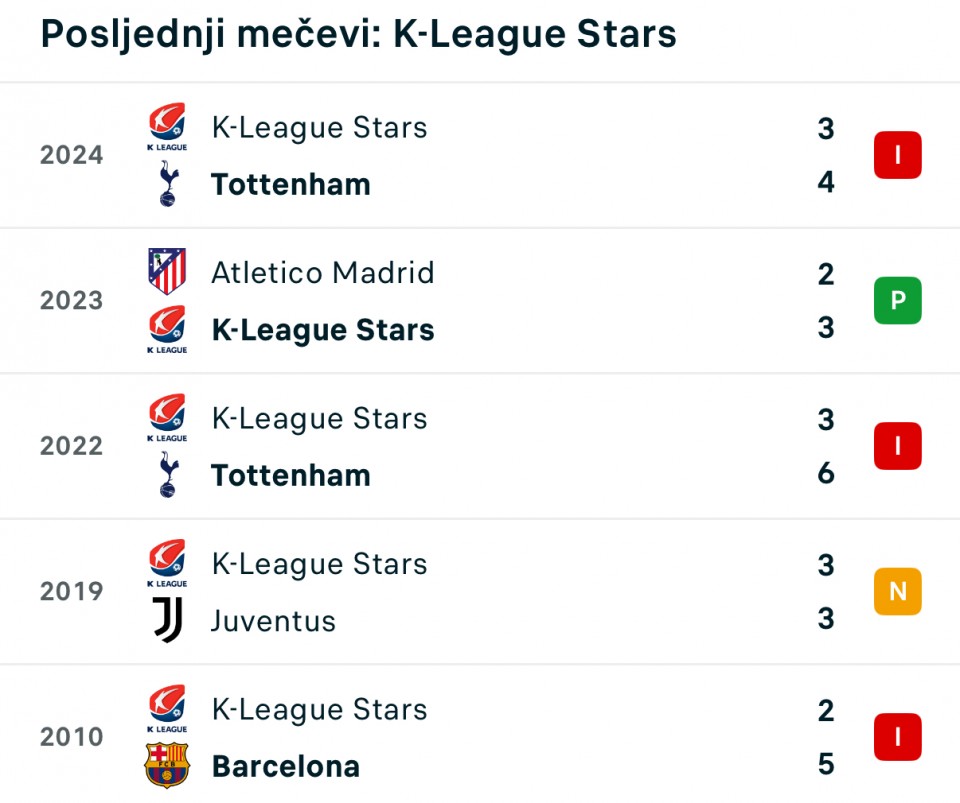
Task: Click the green P result badge
Action: click(x=898, y=300)
